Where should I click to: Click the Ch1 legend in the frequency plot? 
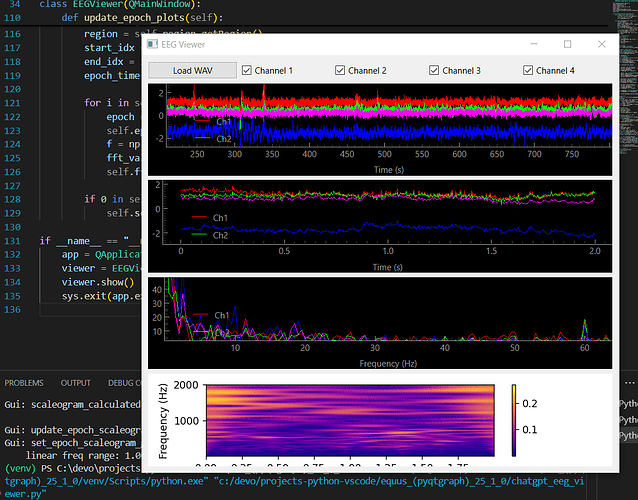pyautogui.click(x=211, y=315)
